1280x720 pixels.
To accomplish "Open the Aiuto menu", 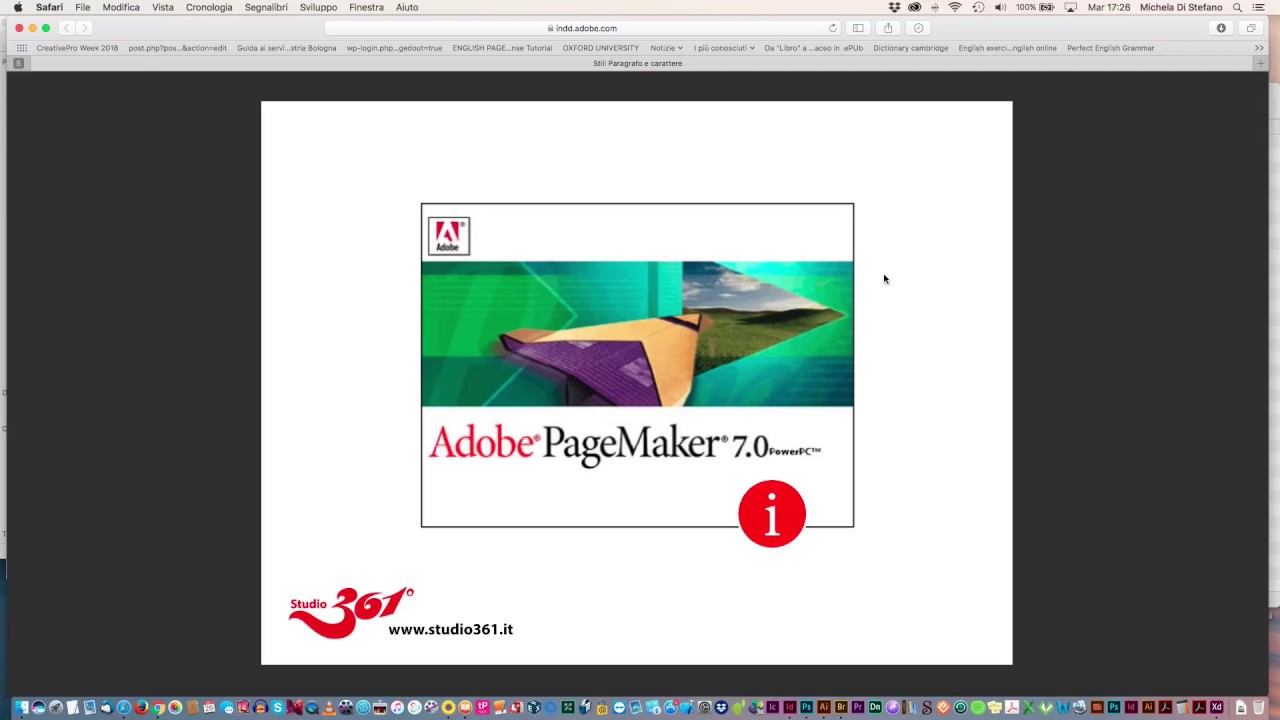I will [x=407, y=7].
